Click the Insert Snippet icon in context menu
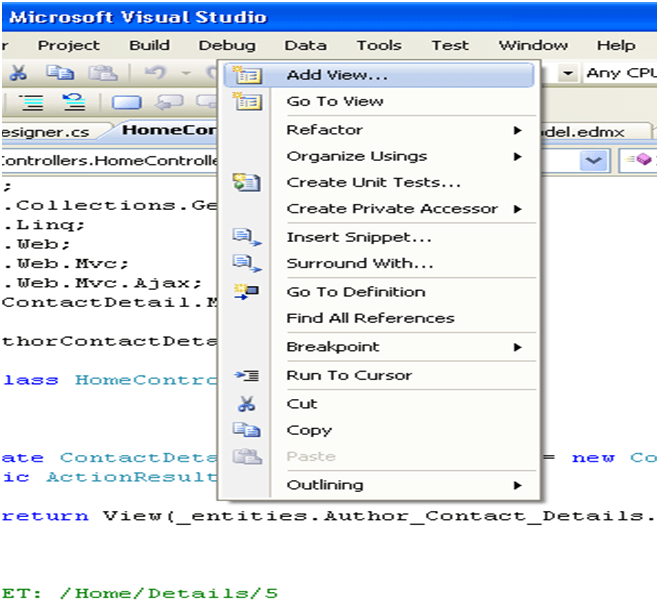Image resolution: width=659 pixels, height=612 pixels. tap(245, 237)
